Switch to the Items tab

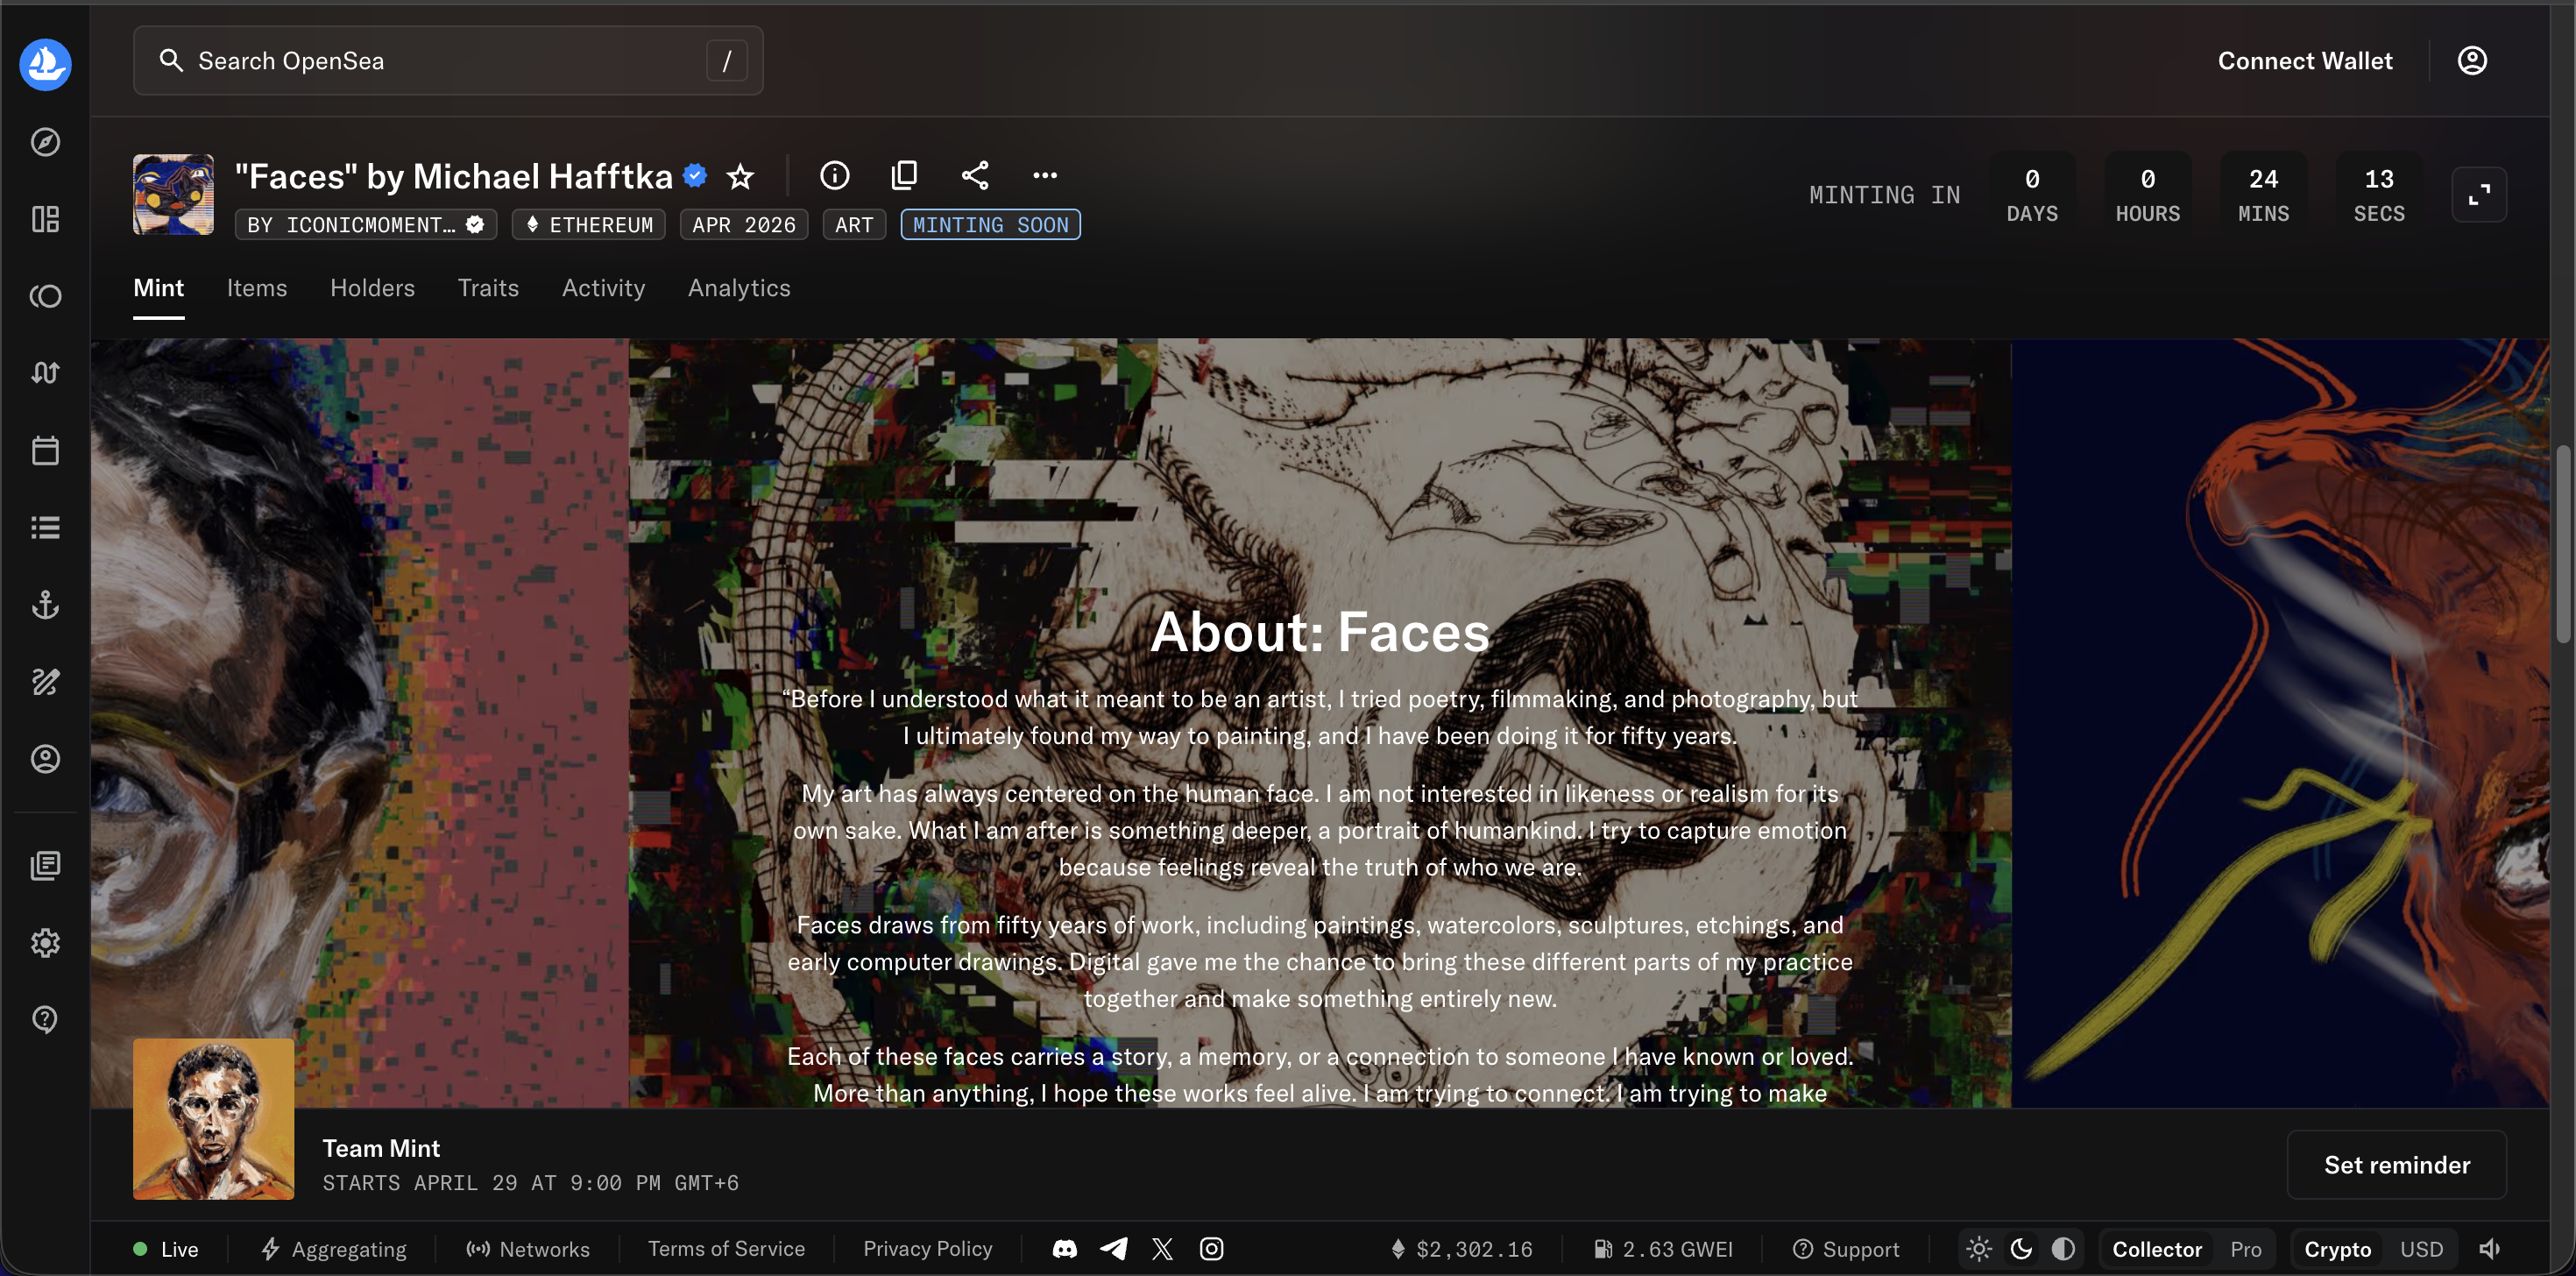(257, 288)
